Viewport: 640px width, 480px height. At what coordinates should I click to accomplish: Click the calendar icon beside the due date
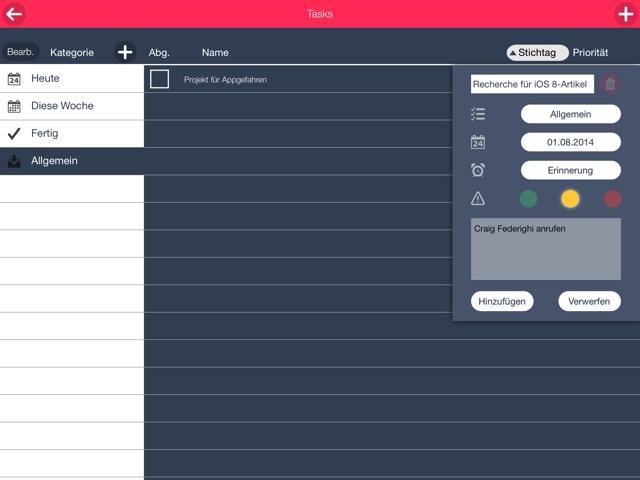(x=478, y=142)
